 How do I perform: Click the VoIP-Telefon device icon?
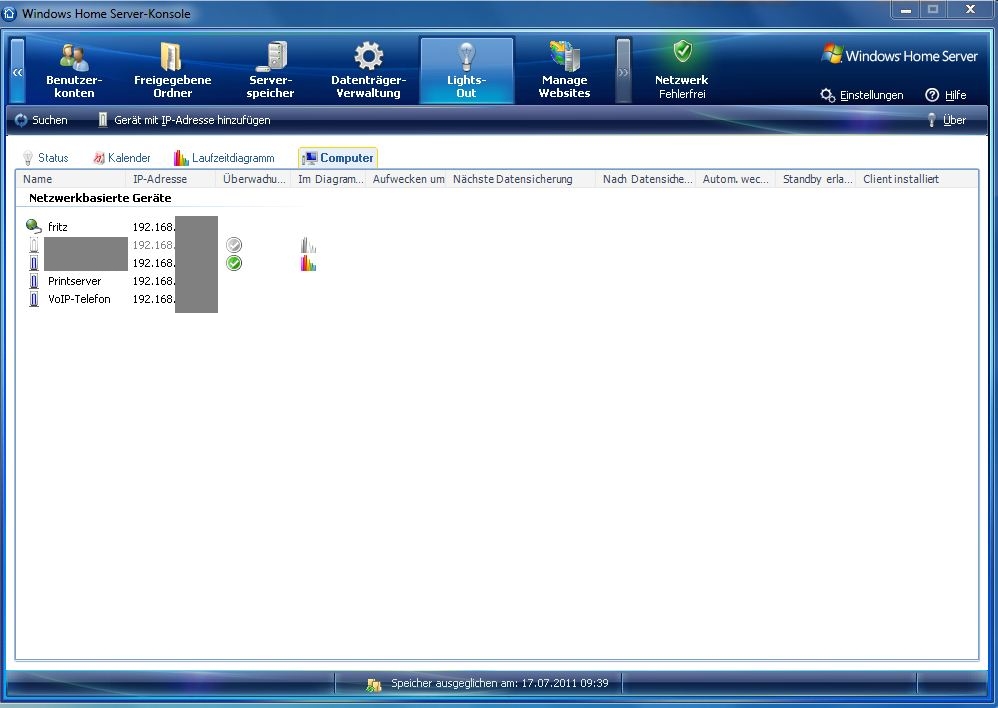tap(34, 299)
